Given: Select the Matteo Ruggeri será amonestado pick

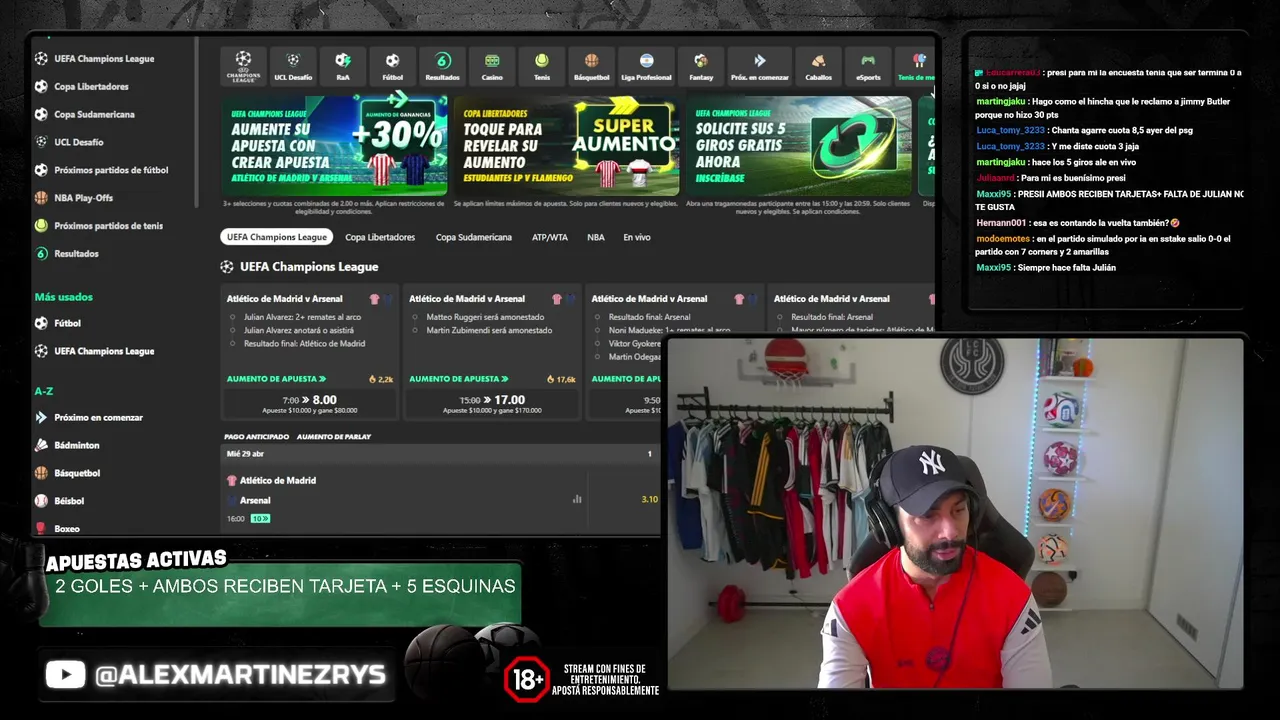Looking at the screenshot, I should click(485, 317).
